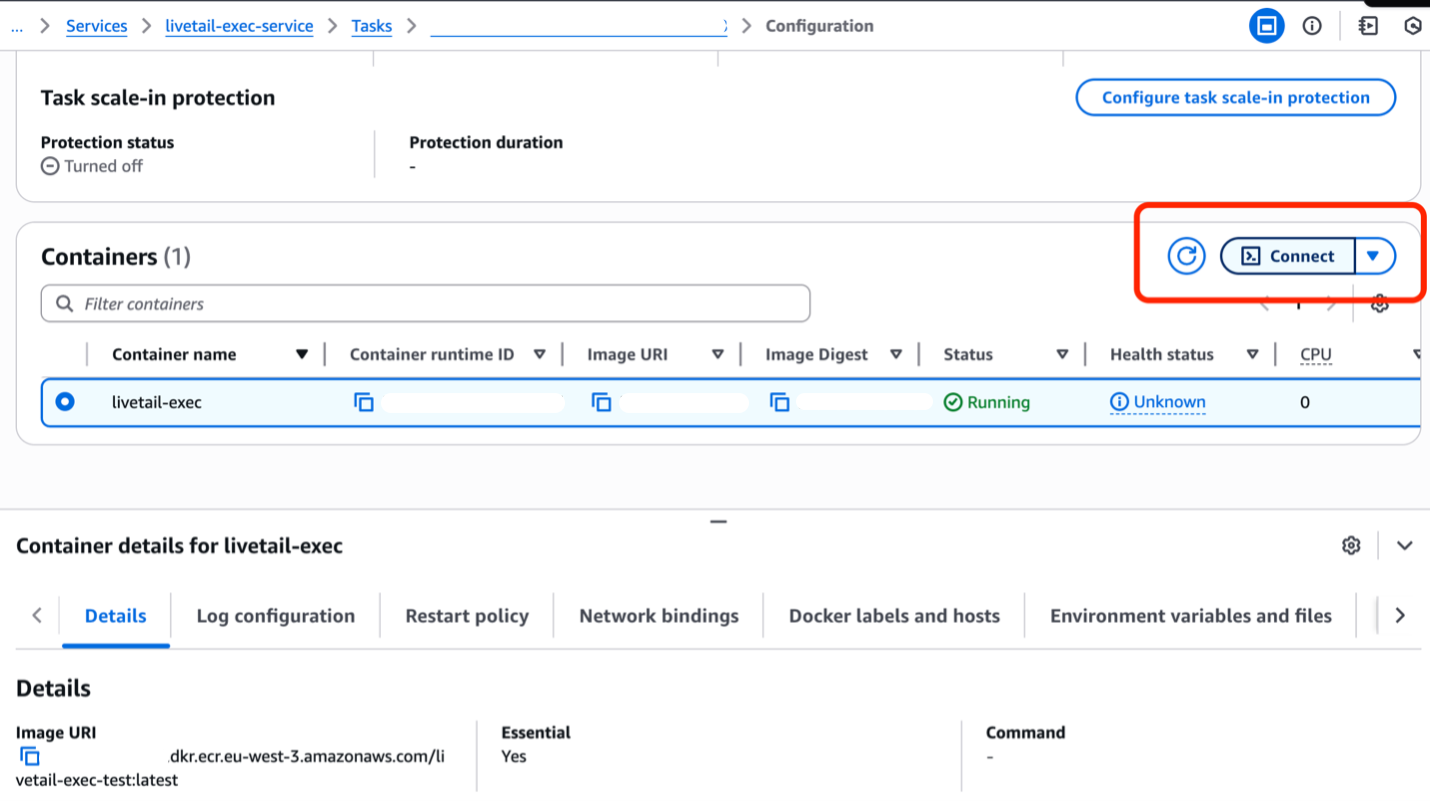Open Container details panel settings gear
The height and width of the screenshot is (805, 1430).
click(x=1351, y=545)
